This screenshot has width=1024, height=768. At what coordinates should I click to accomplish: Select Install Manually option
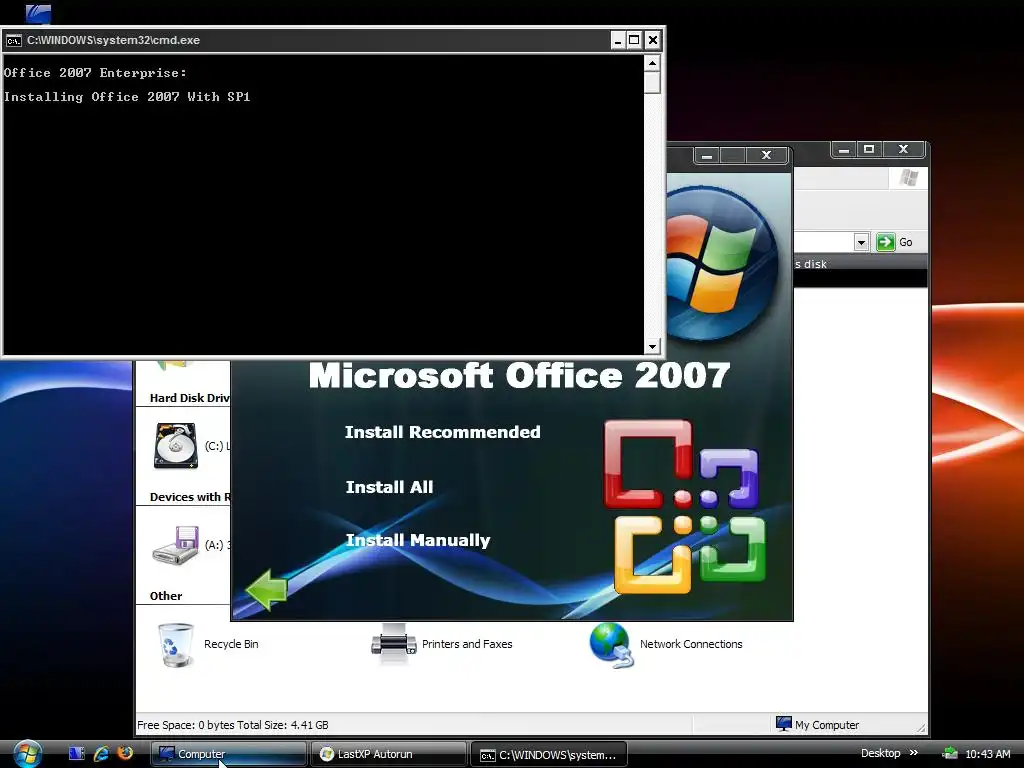(x=417, y=540)
